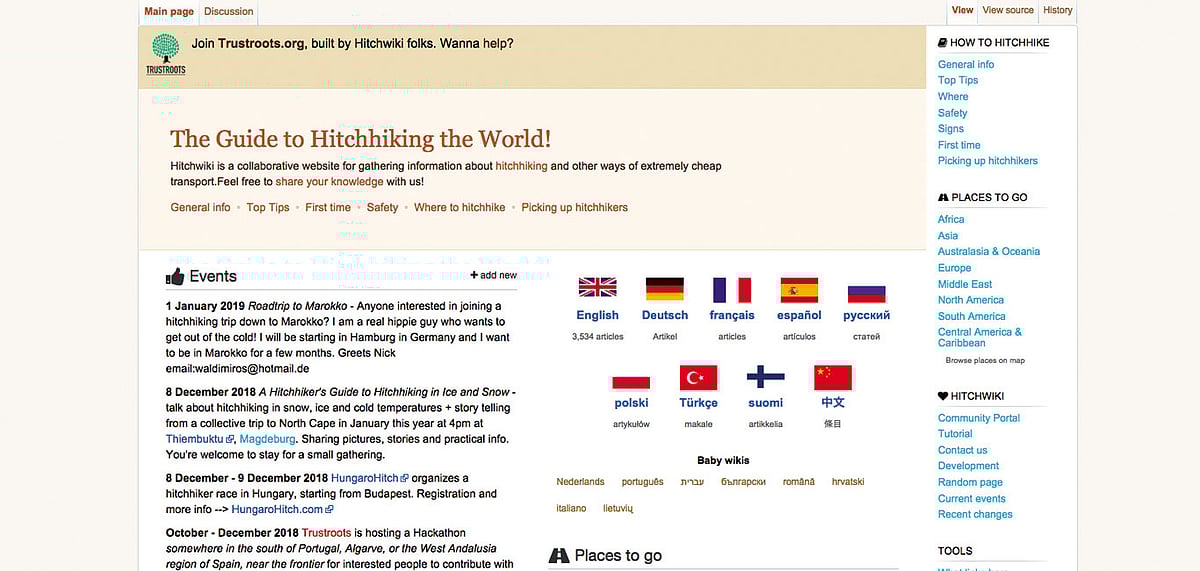Viewport: 1200px width, 571px height.
Task: Select the Polish flag icon
Action: coord(631,381)
